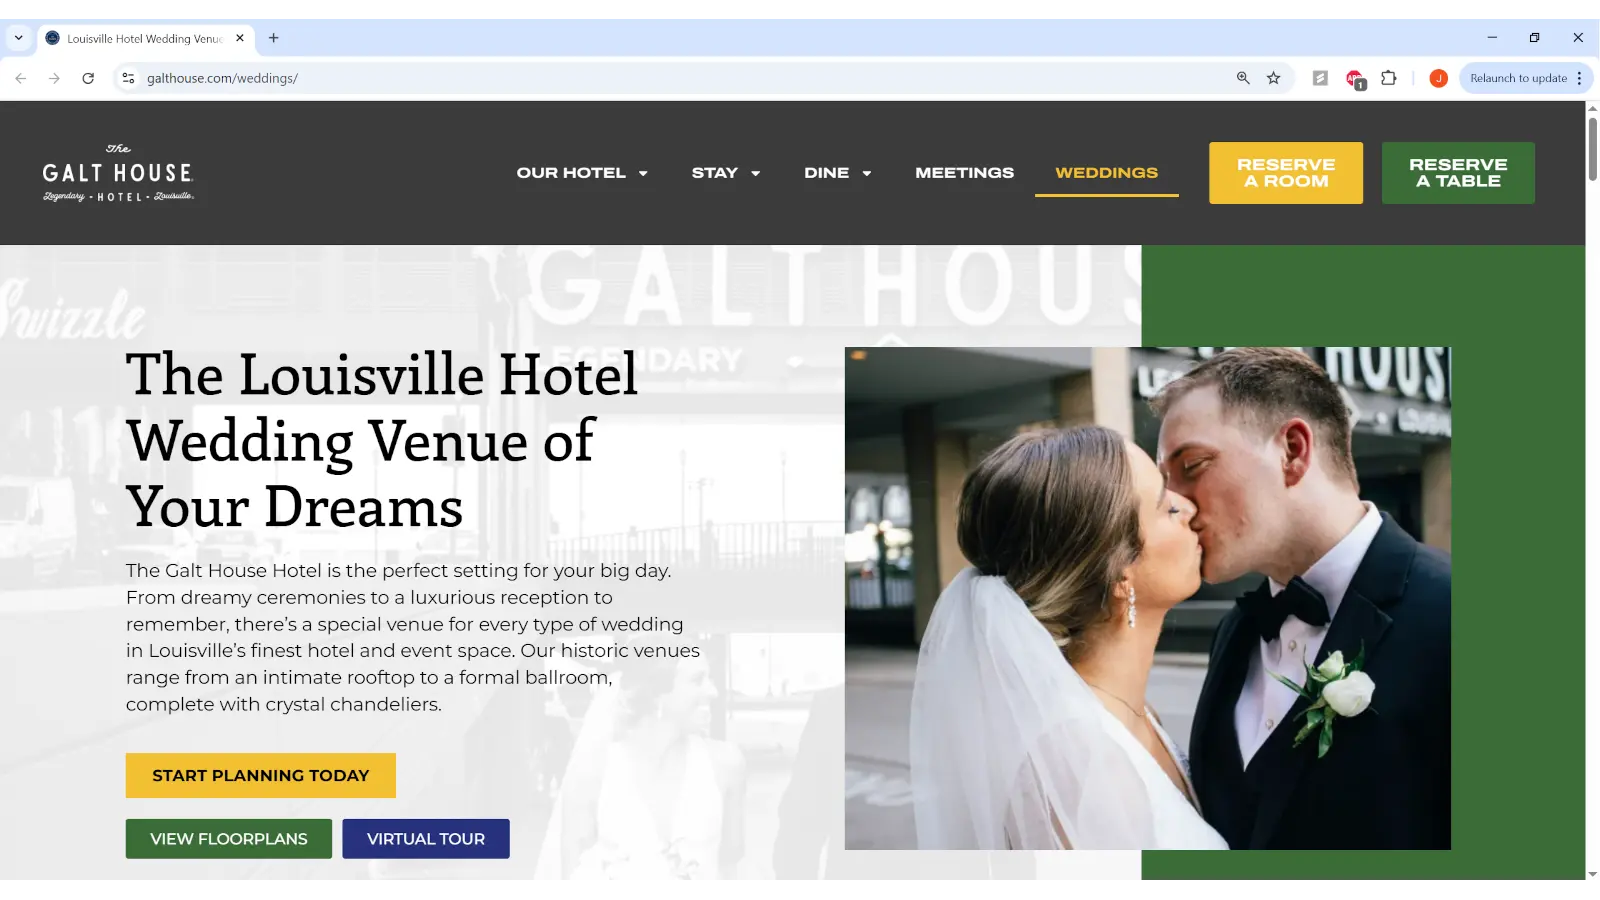Open the Virtual Tour button
1600x900 pixels.
[425, 839]
